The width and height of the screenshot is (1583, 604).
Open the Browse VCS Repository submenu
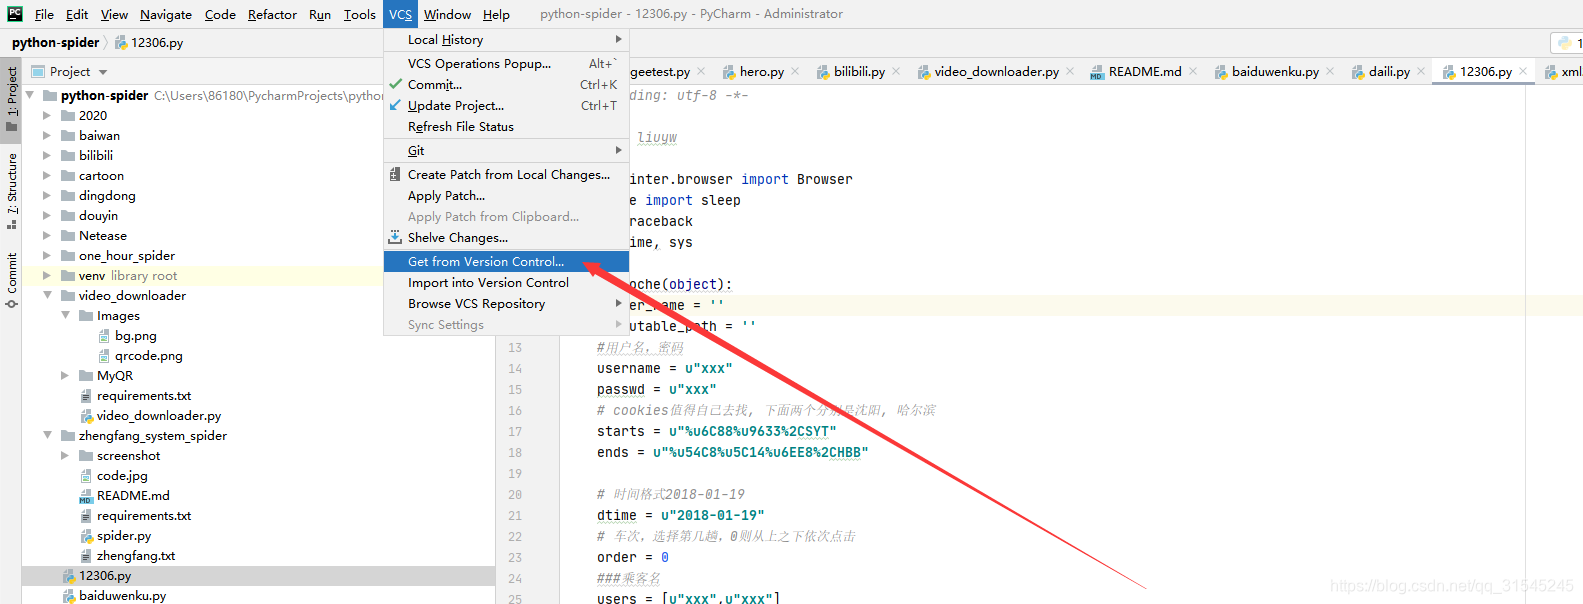pyautogui.click(x=506, y=303)
